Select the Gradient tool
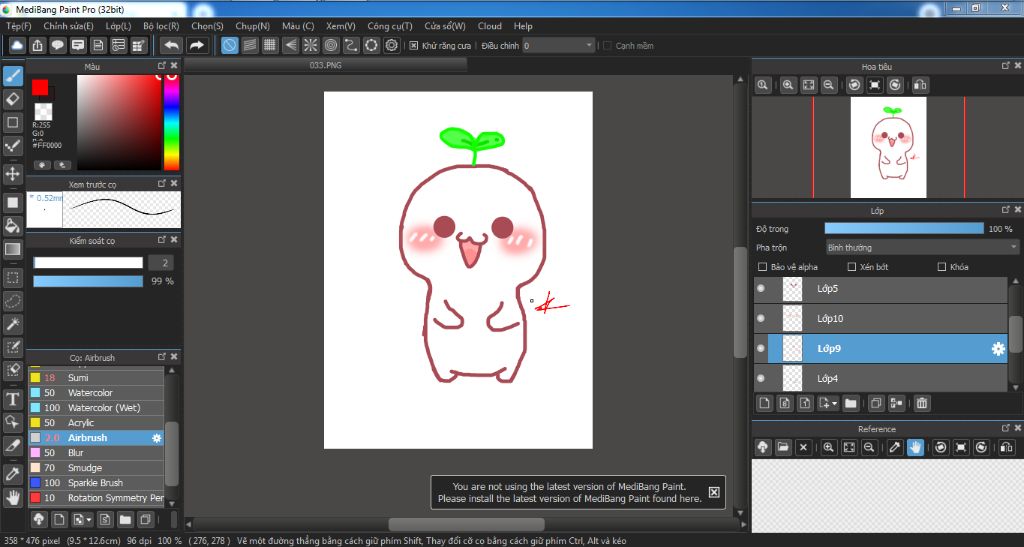Viewport: 1024px width, 547px height. pyautogui.click(x=12, y=249)
